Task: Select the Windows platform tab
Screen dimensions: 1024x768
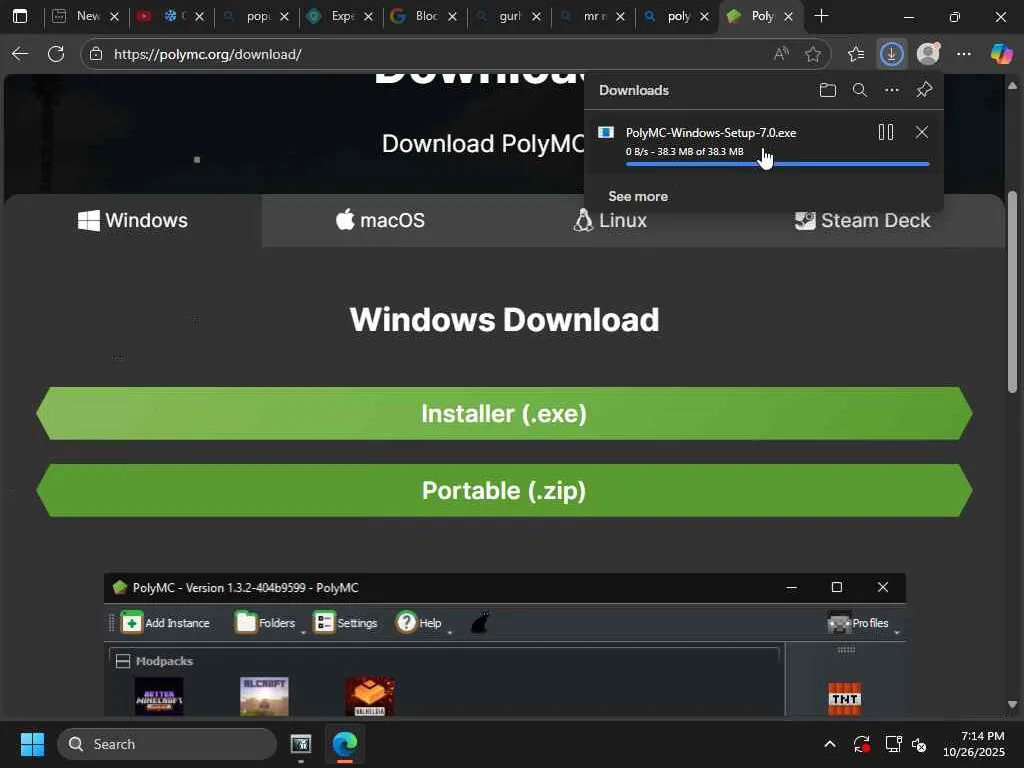Action: click(x=133, y=221)
